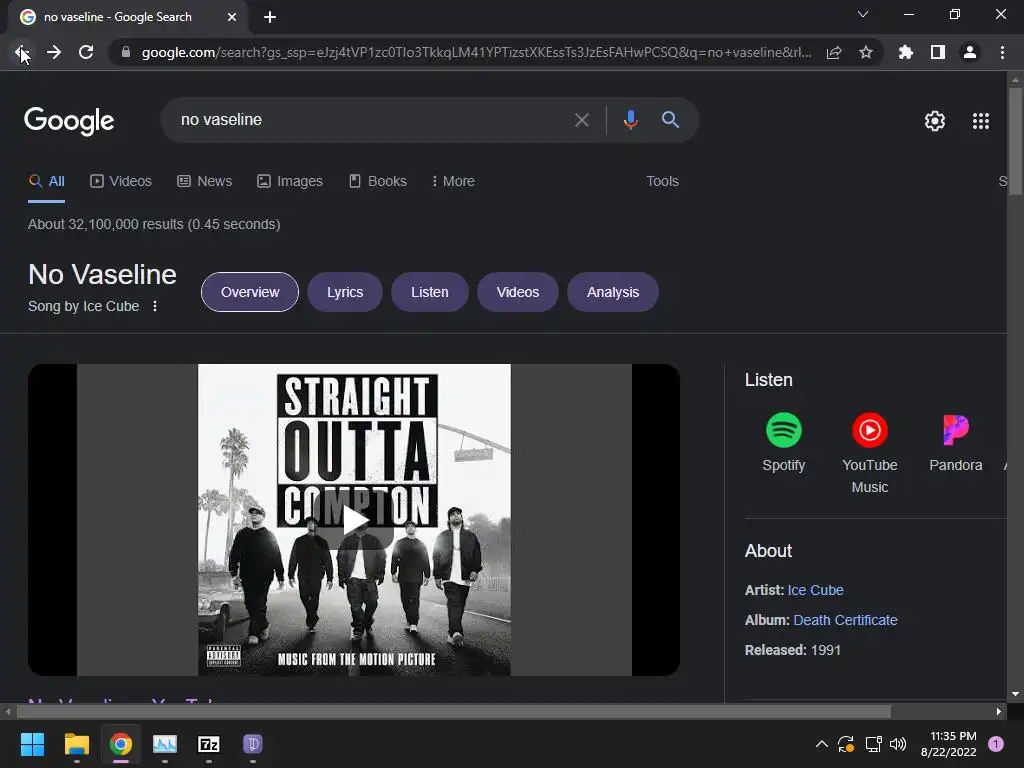Select the Overview chip

tap(249, 292)
